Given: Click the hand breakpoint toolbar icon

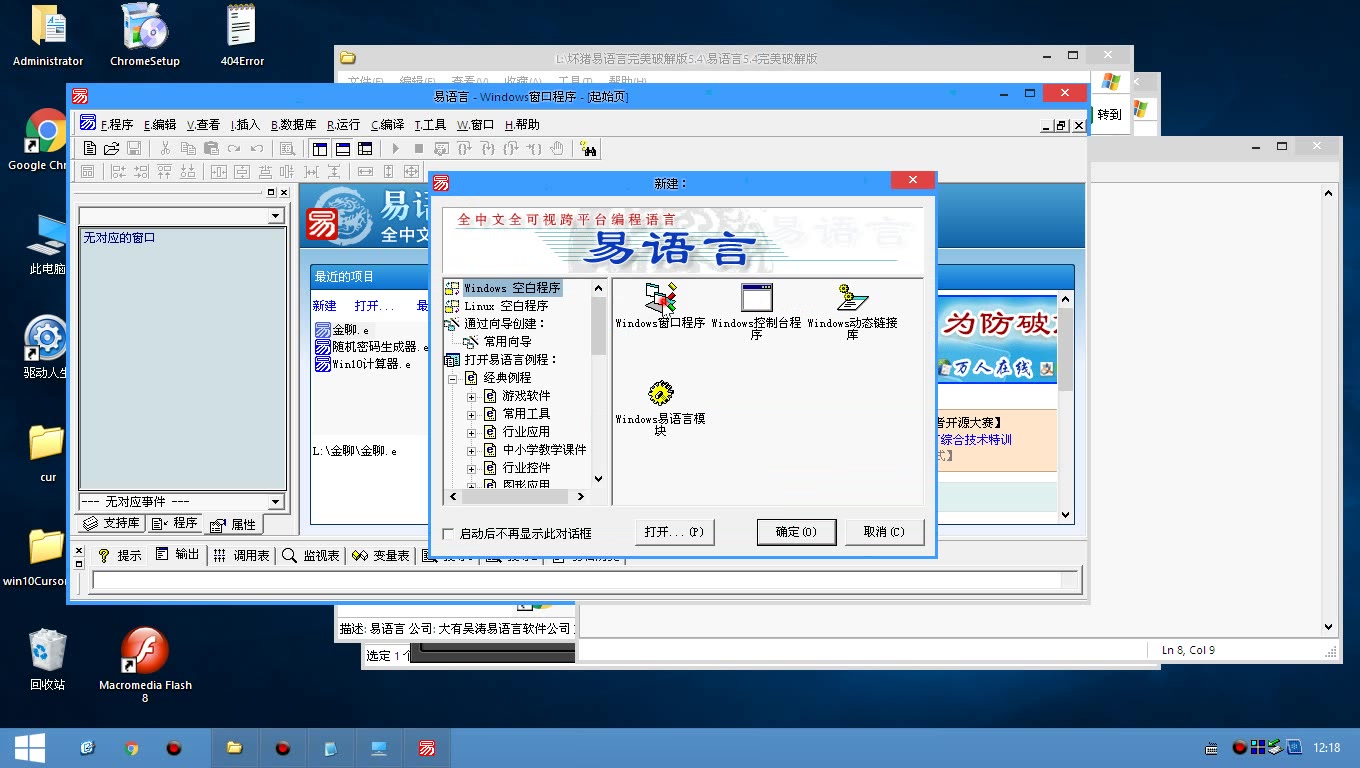Looking at the screenshot, I should pyautogui.click(x=557, y=149).
